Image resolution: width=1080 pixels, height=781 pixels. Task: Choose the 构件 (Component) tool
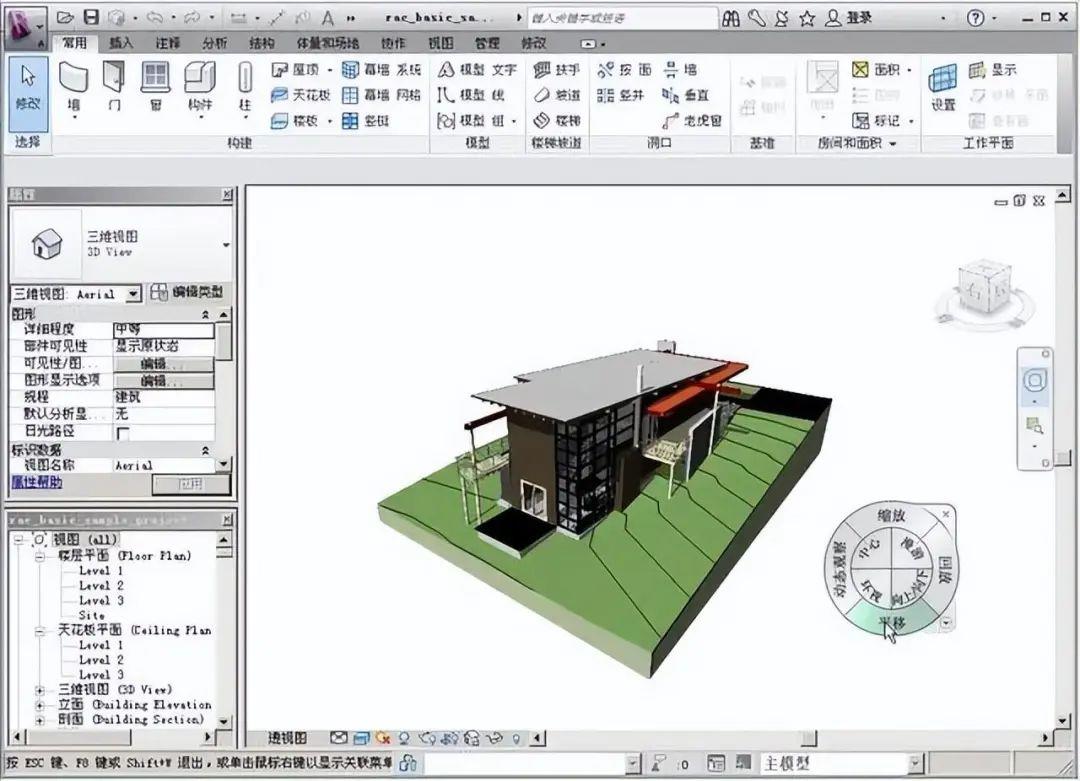tap(200, 88)
